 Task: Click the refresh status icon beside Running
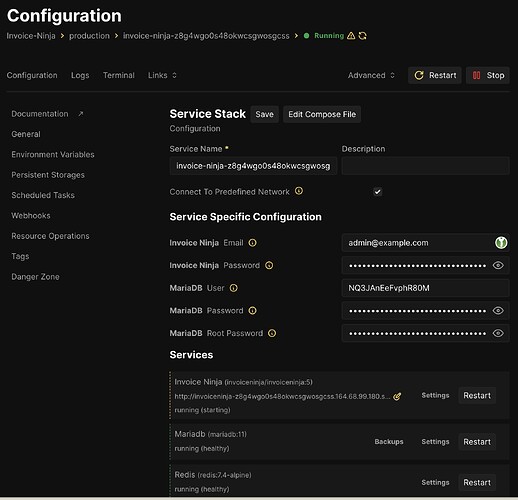[x=363, y=36]
